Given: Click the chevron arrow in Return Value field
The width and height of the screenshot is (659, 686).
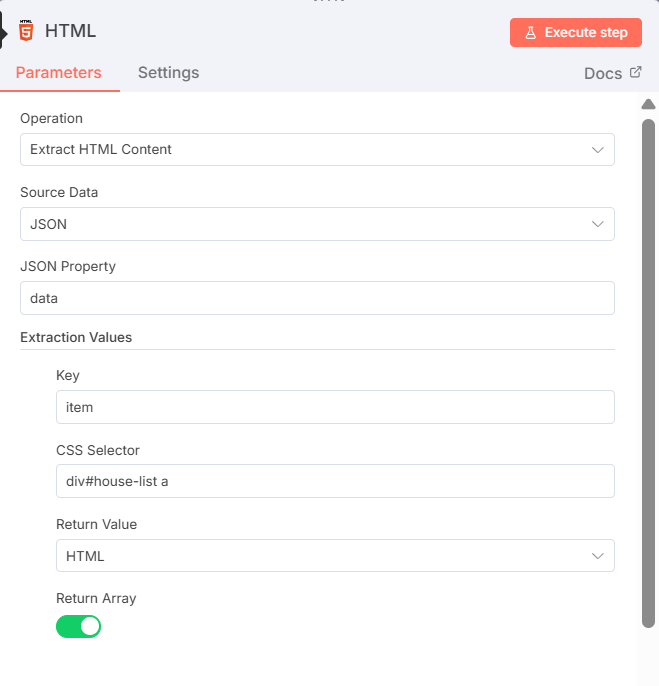Looking at the screenshot, I should (598, 556).
